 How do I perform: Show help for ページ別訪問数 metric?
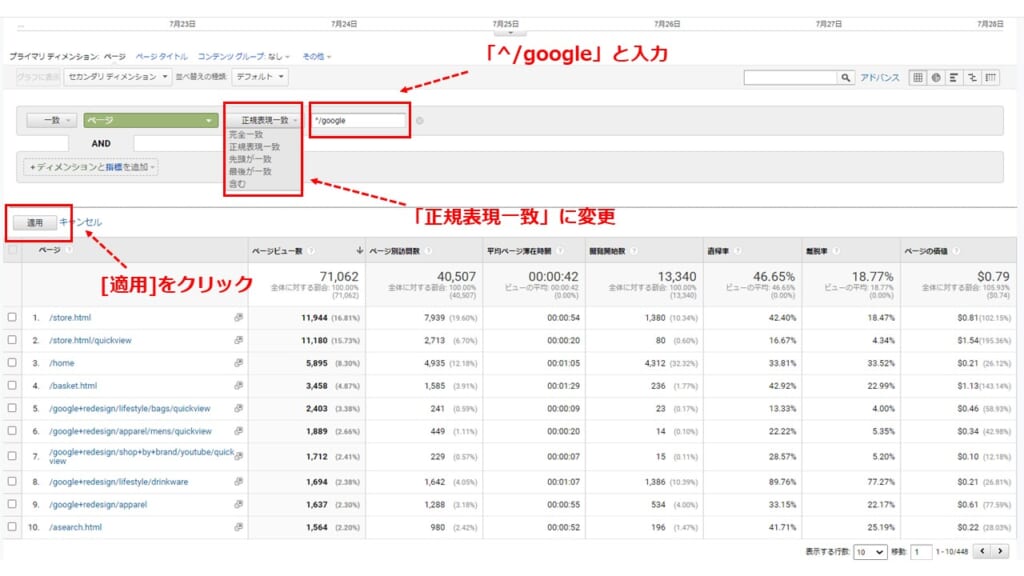tap(428, 251)
